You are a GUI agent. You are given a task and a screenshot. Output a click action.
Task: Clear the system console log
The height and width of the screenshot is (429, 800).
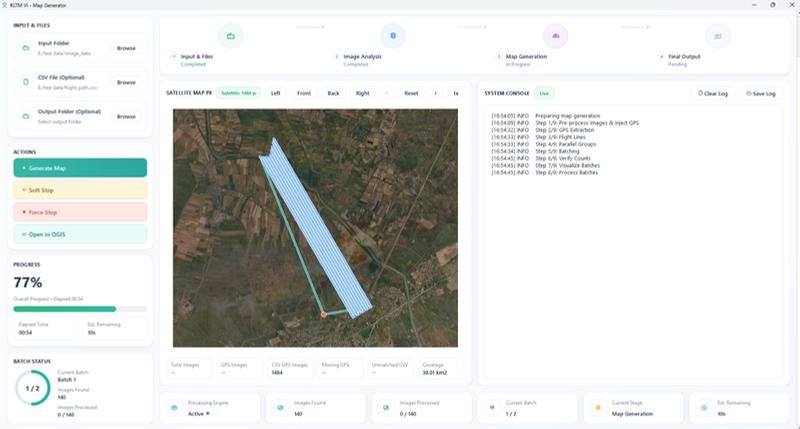713,93
